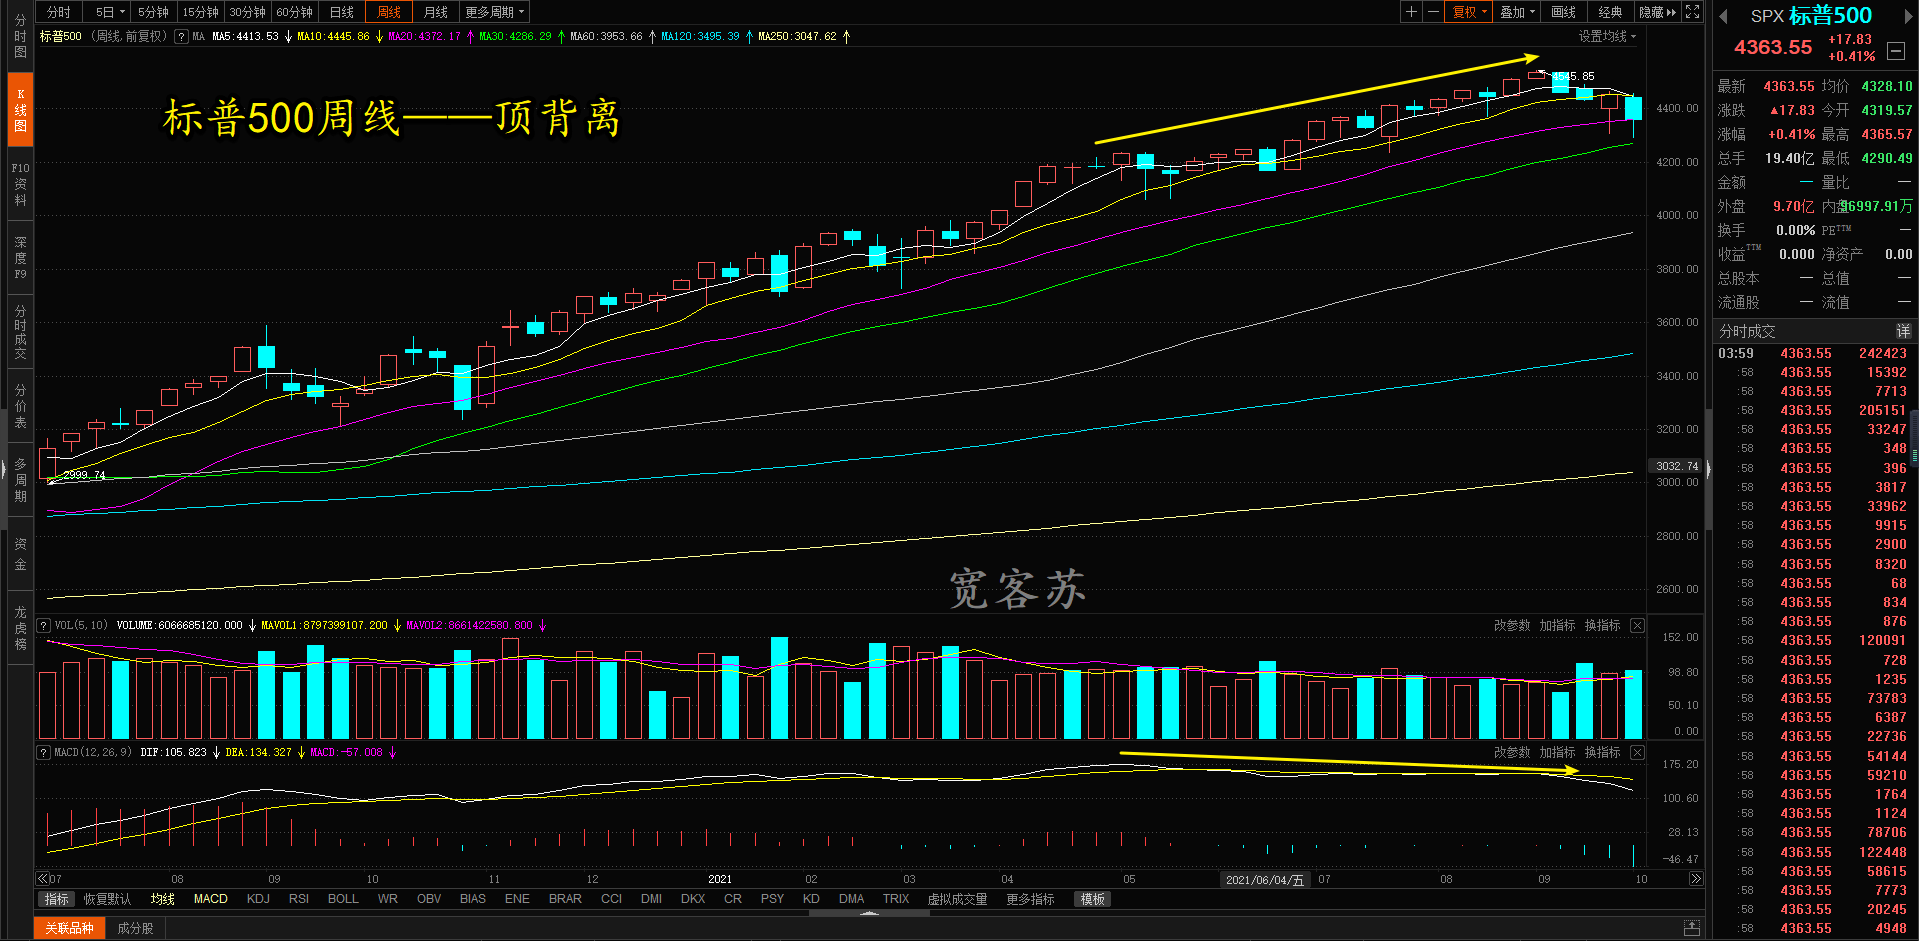Viewport: 1919px width, 941px height.
Task: Toggle 均线 overlay indicator
Action: 163,899
